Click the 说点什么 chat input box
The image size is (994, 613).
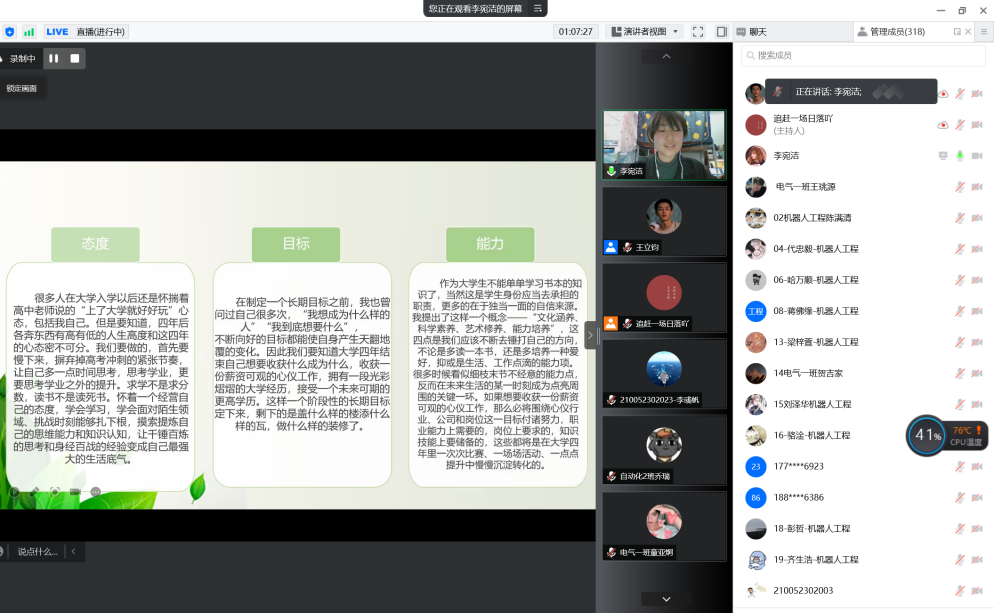pyautogui.click(x=37, y=551)
